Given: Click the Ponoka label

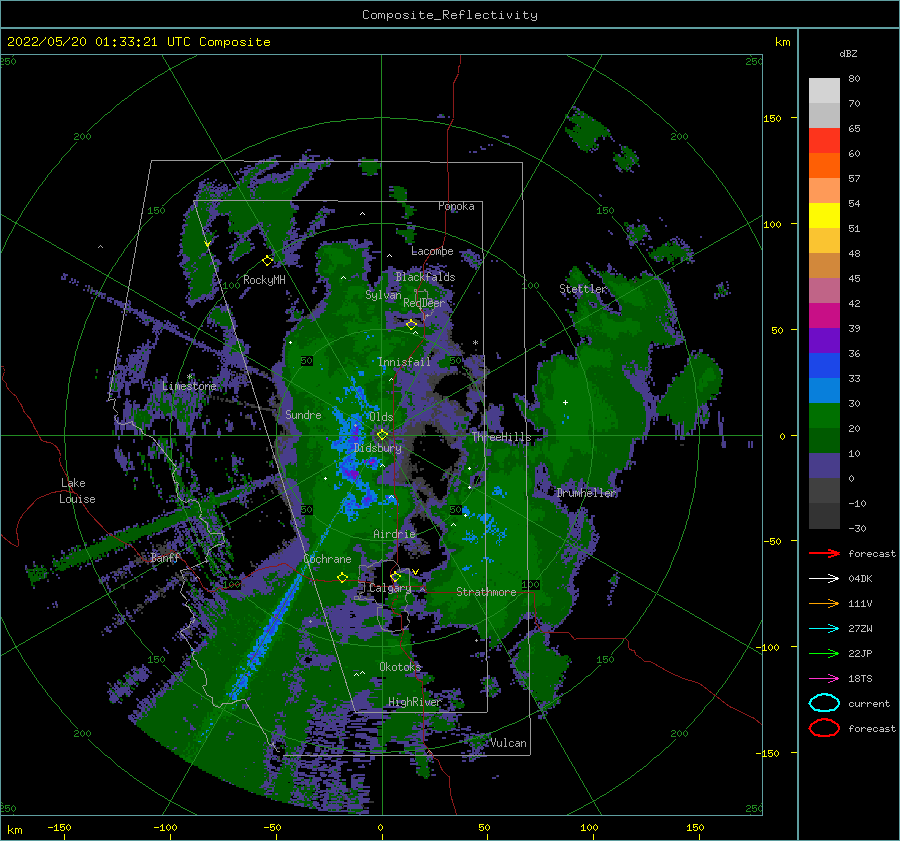Looking at the screenshot, I should pos(456,206).
